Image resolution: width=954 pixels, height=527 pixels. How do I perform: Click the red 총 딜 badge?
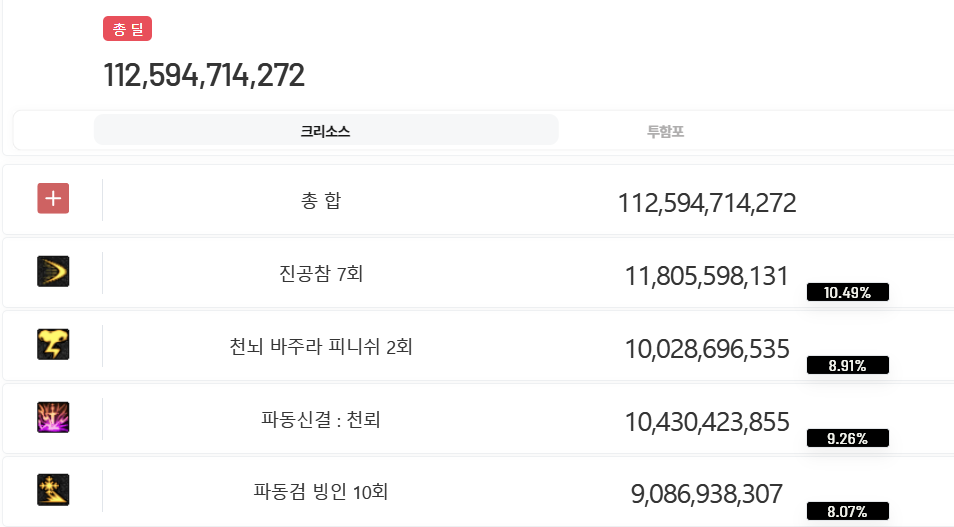(127, 29)
